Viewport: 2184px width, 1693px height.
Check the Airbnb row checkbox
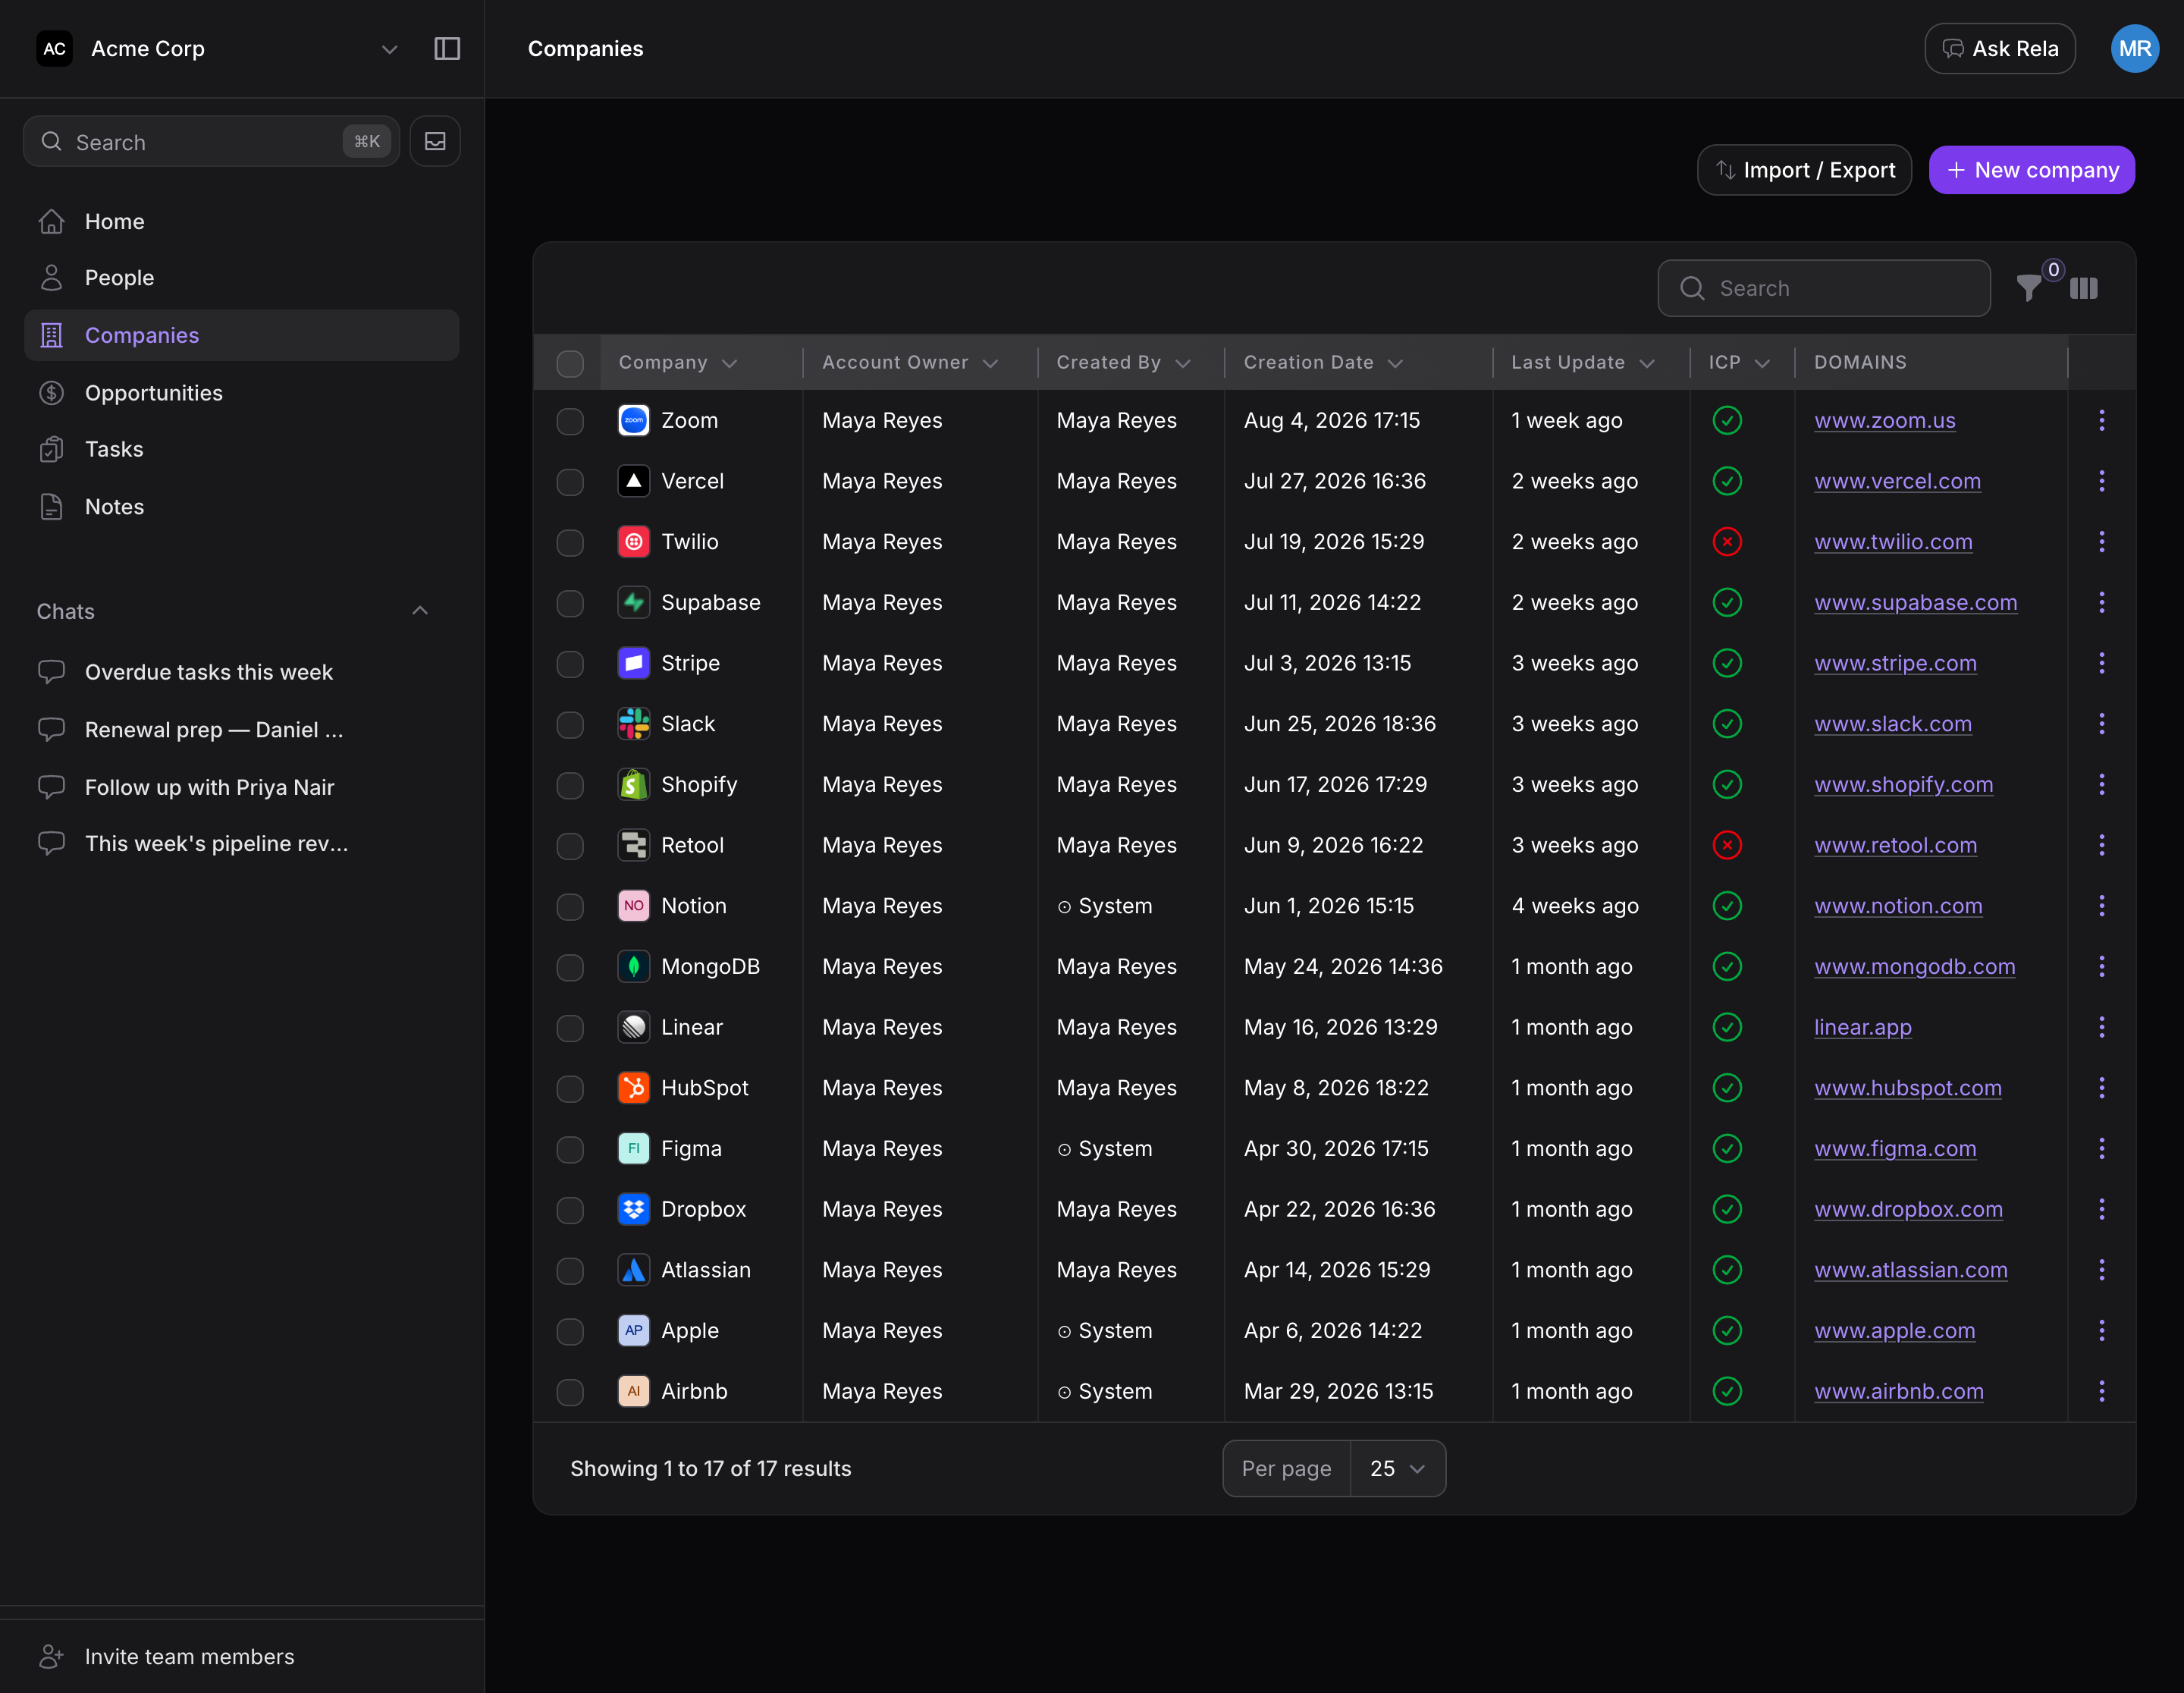pos(570,1392)
